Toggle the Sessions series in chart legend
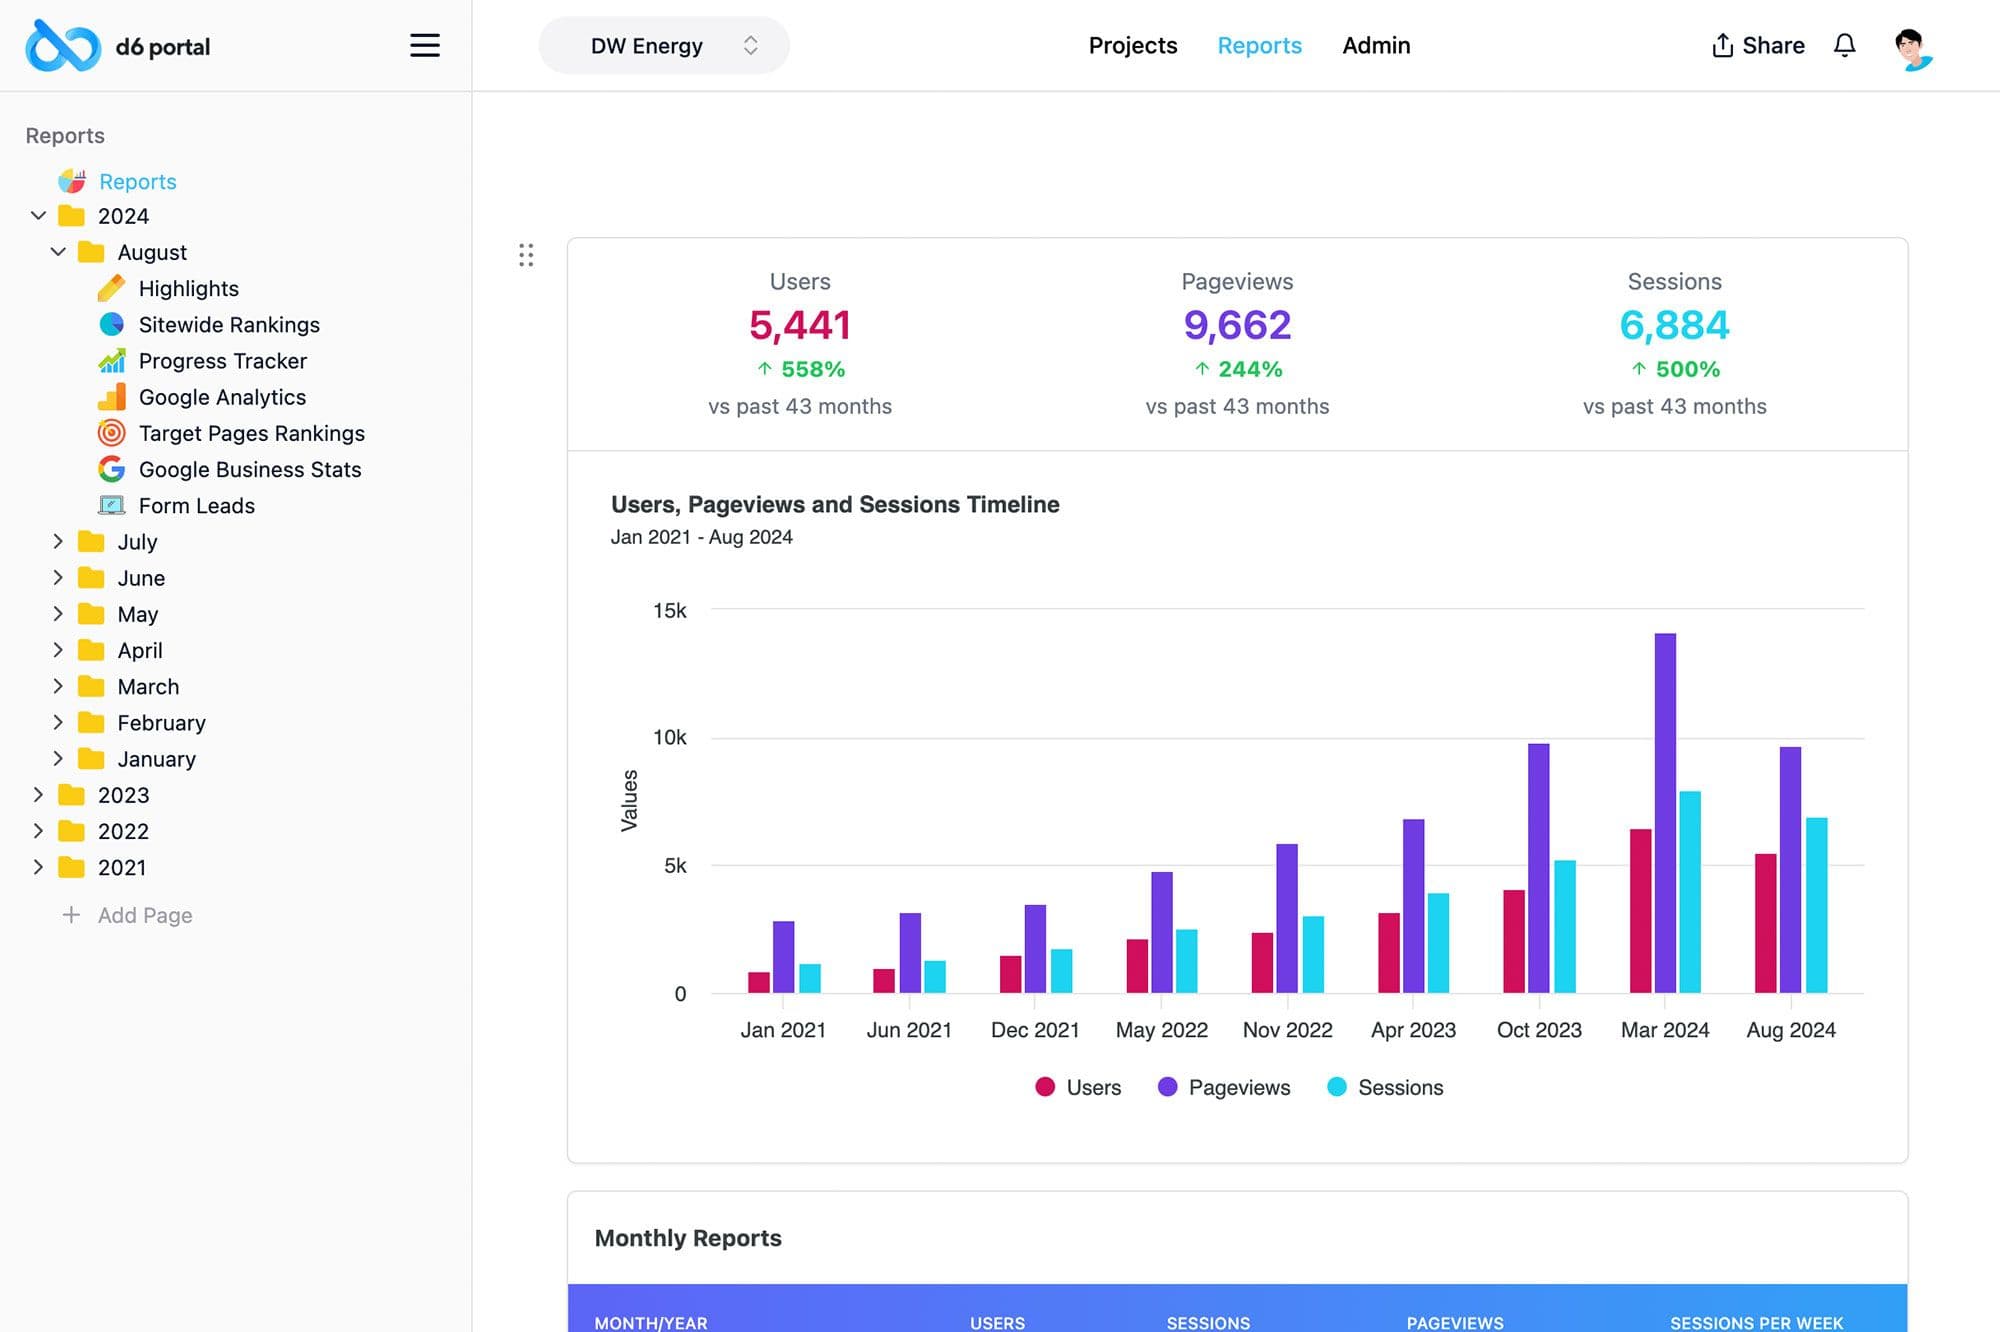Screen dimensions: 2000x1332 click(1385, 1087)
